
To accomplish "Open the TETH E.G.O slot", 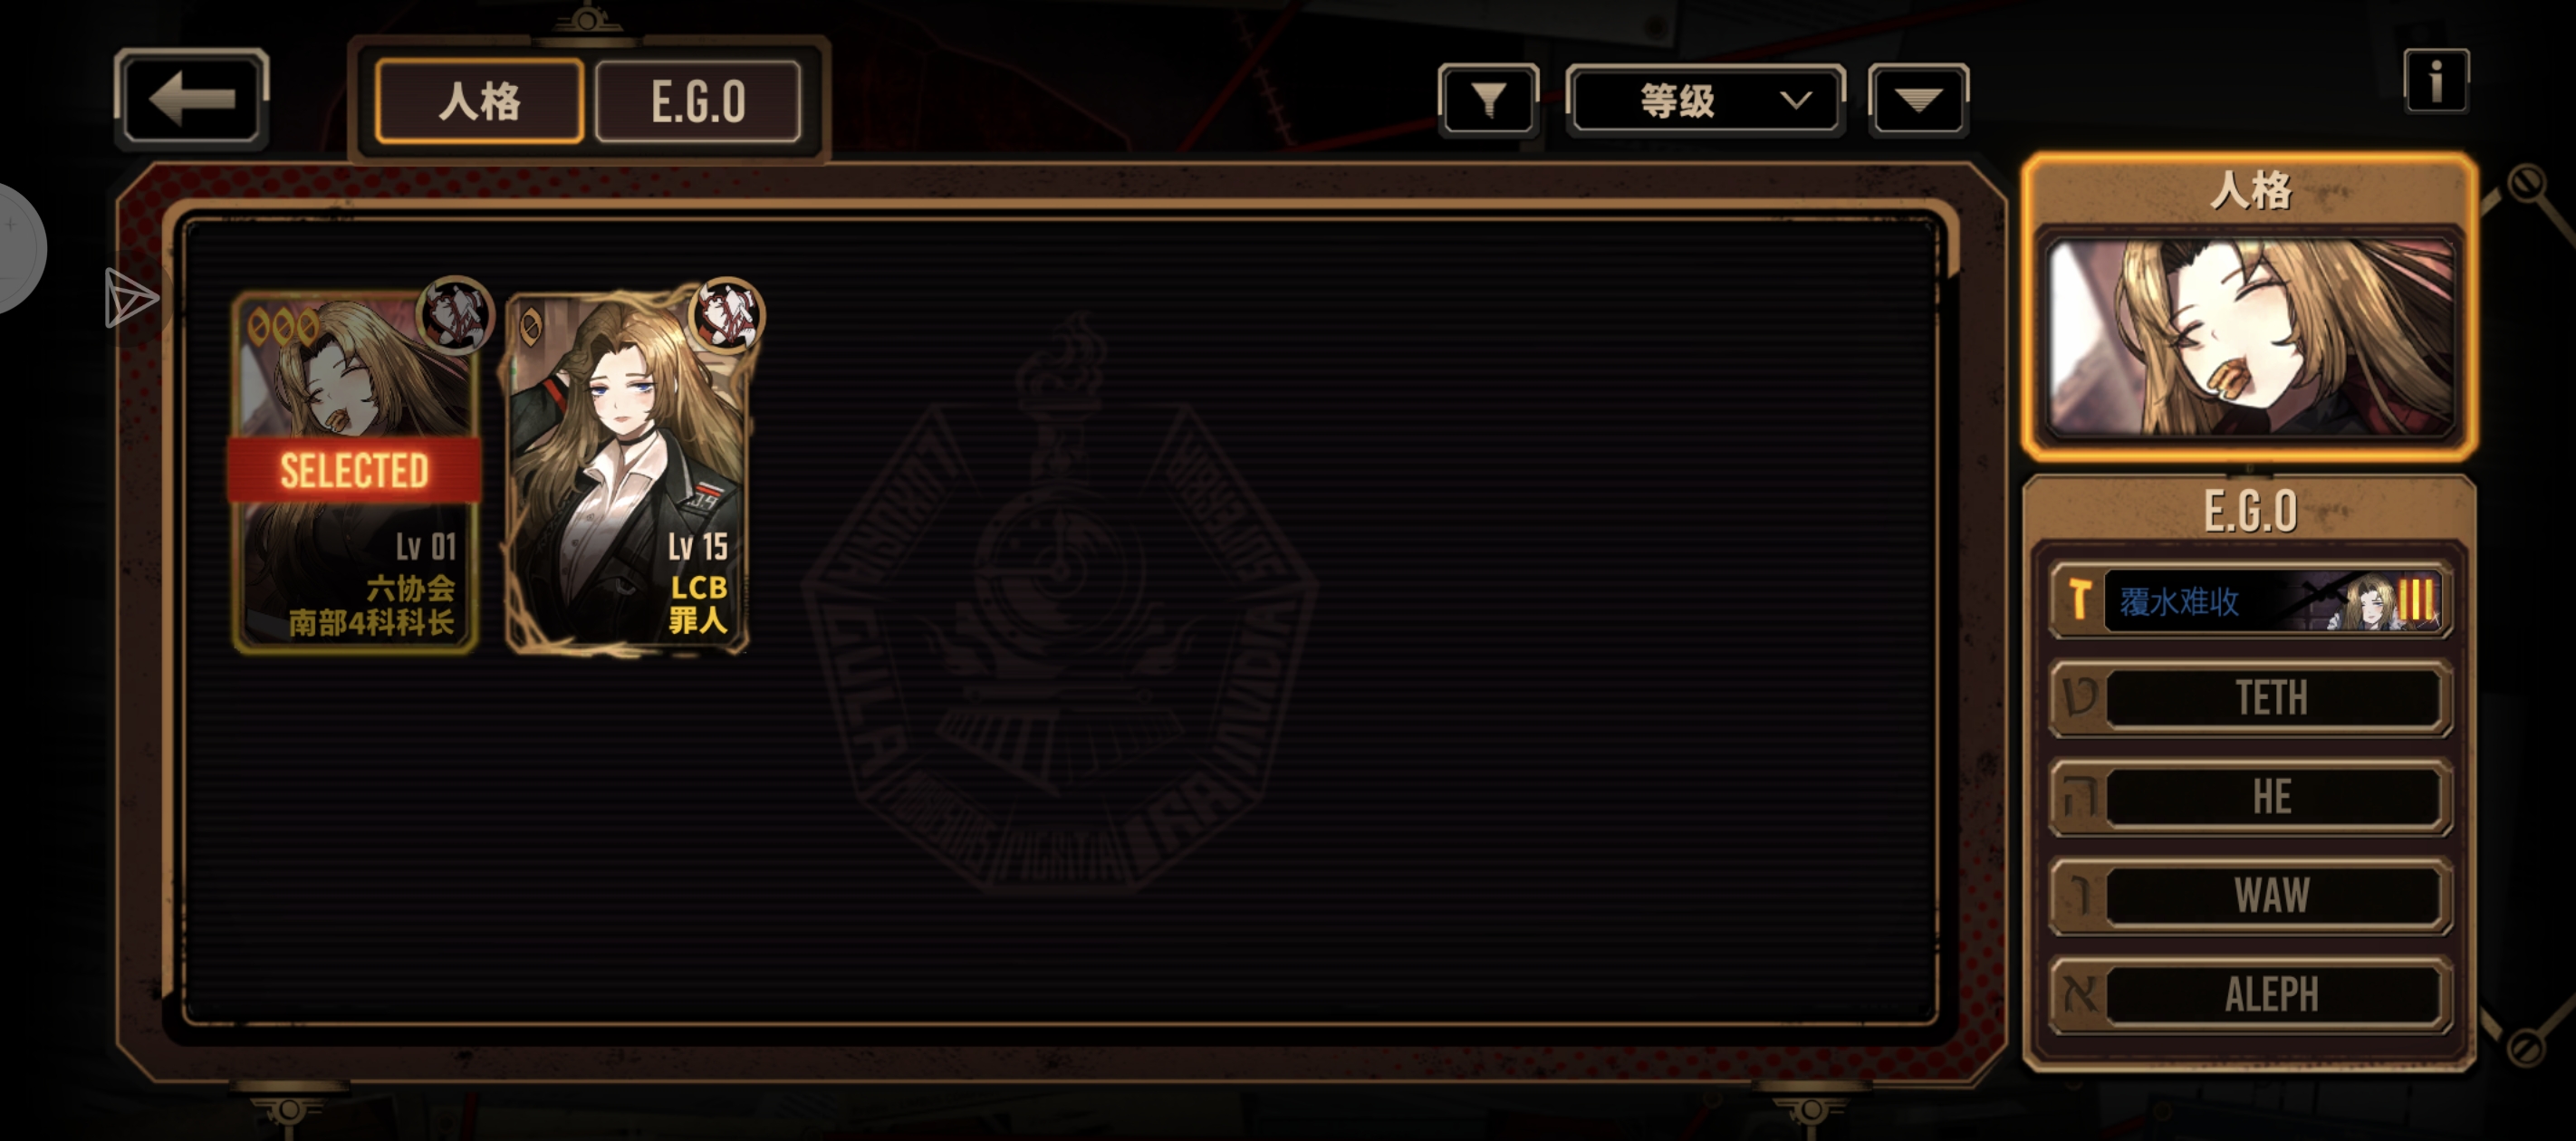I will pos(2250,698).
